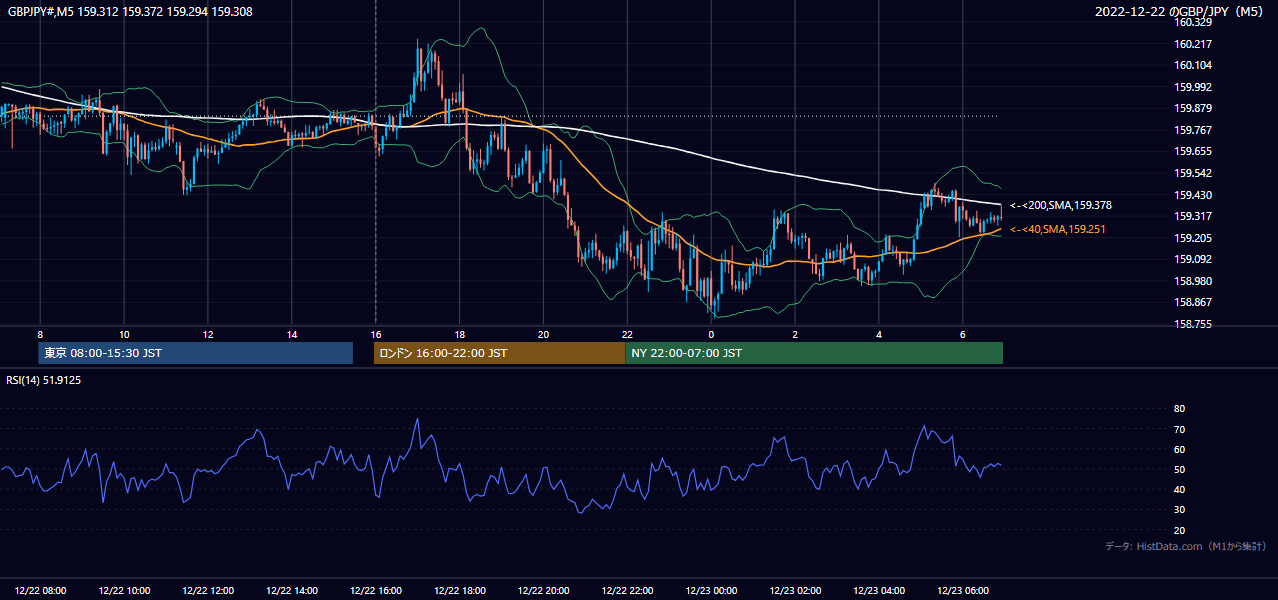
Task: Click the 12/22 18:00 time label
Action: 460,591
